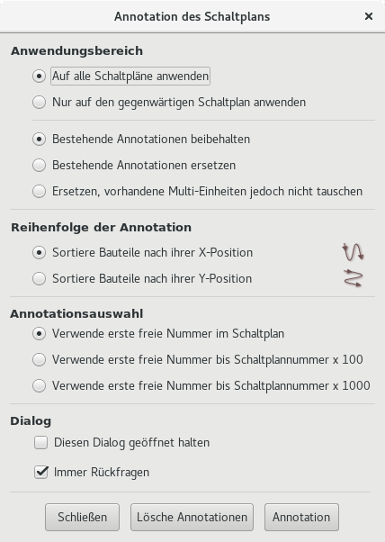Screen dimensions: 385x542
Task: Click the 'Lösche Annotationen' button
Action: [x=192, y=517]
